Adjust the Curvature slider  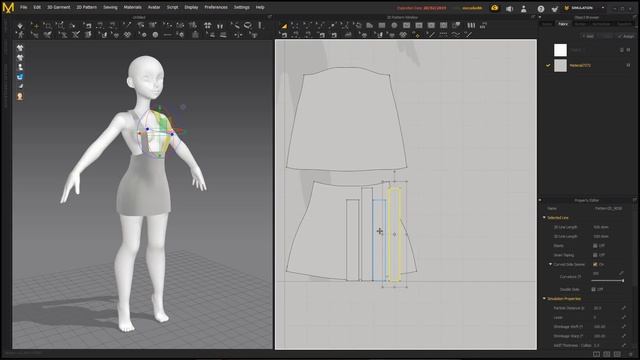pos(607,280)
